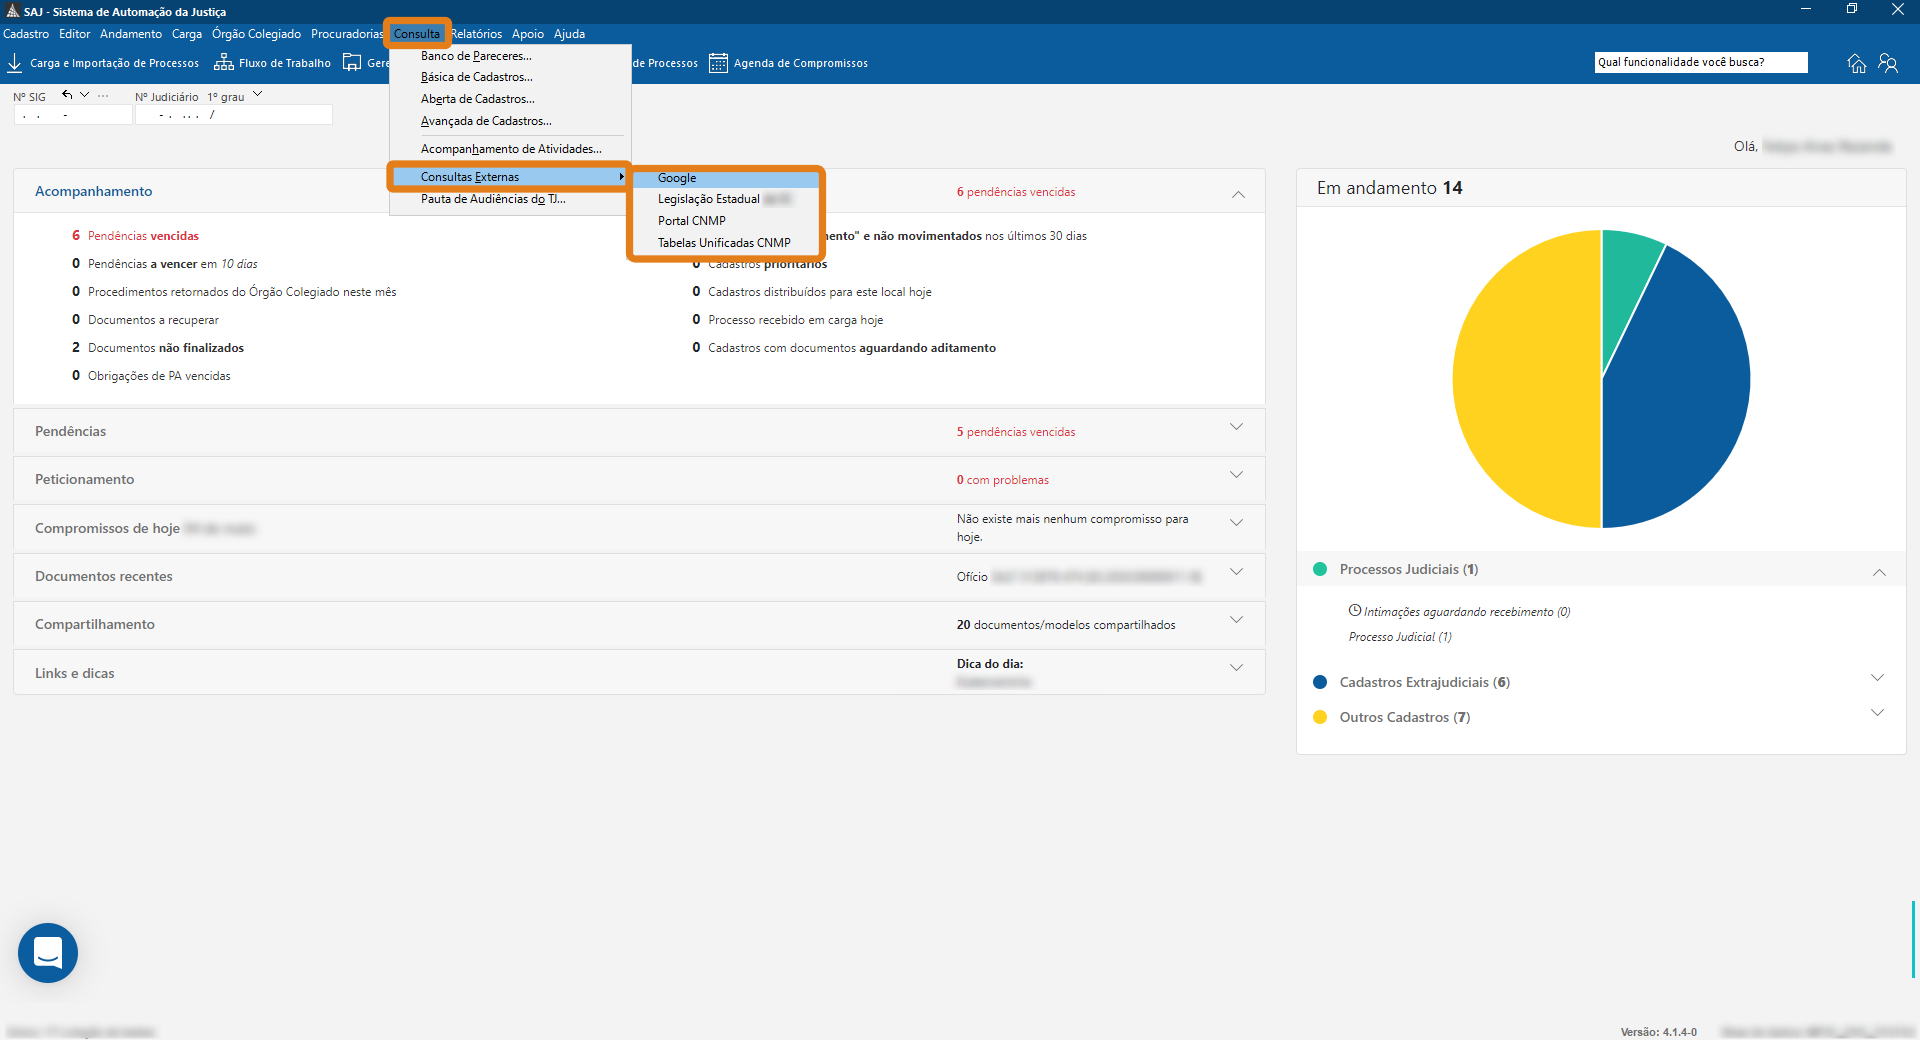Click Processo recebido em carga hoje
Screen dimensions: 1920x1040
pyautogui.click(x=796, y=320)
